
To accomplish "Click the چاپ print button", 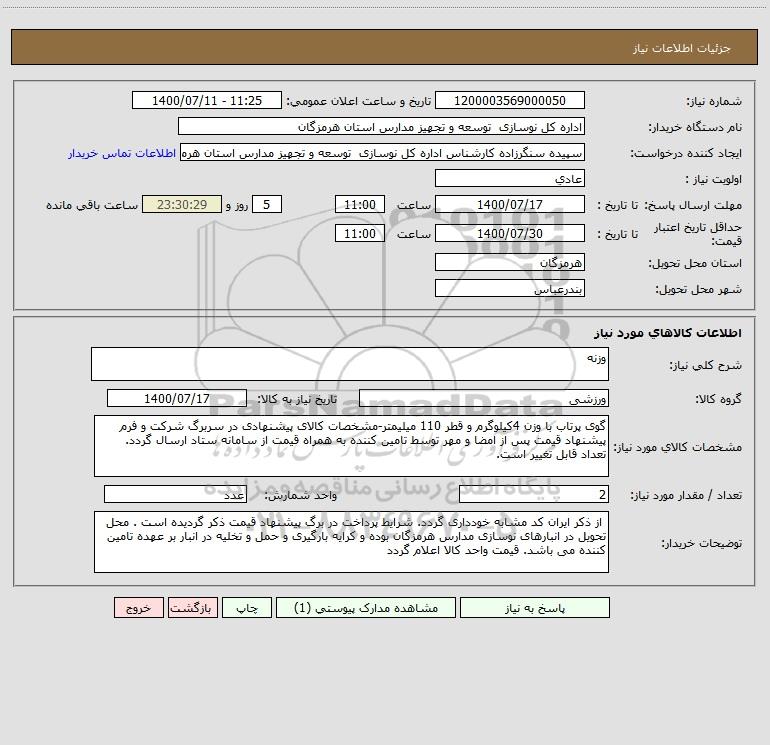I will (x=247, y=607).
